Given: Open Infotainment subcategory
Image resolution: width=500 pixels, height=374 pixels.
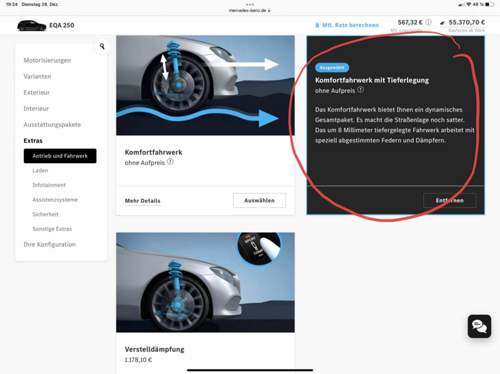Looking at the screenshot, I should (49, 185).
